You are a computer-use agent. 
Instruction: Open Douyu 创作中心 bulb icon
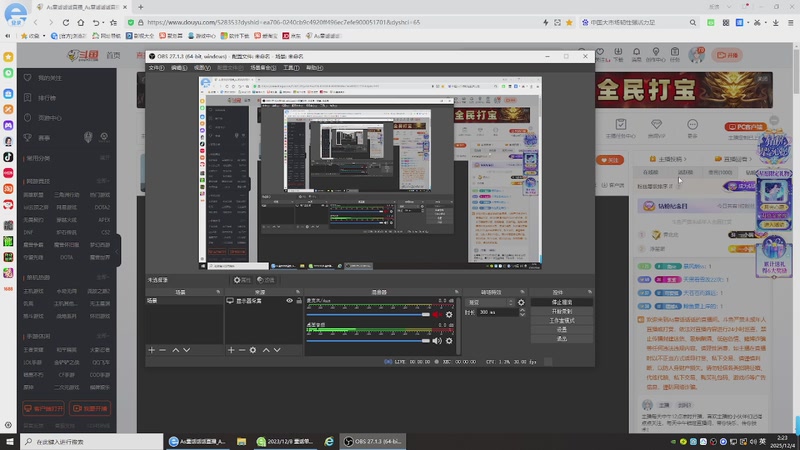click(x=656, y=54)
